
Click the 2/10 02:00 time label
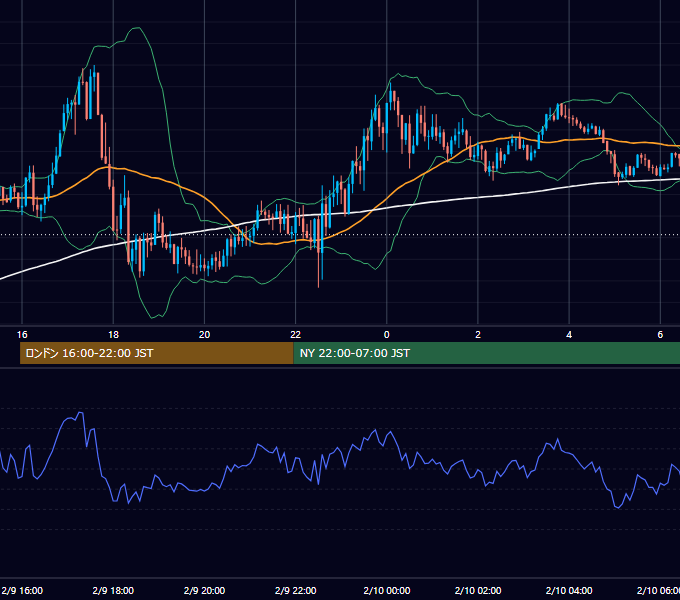click(x=478, y=590)
